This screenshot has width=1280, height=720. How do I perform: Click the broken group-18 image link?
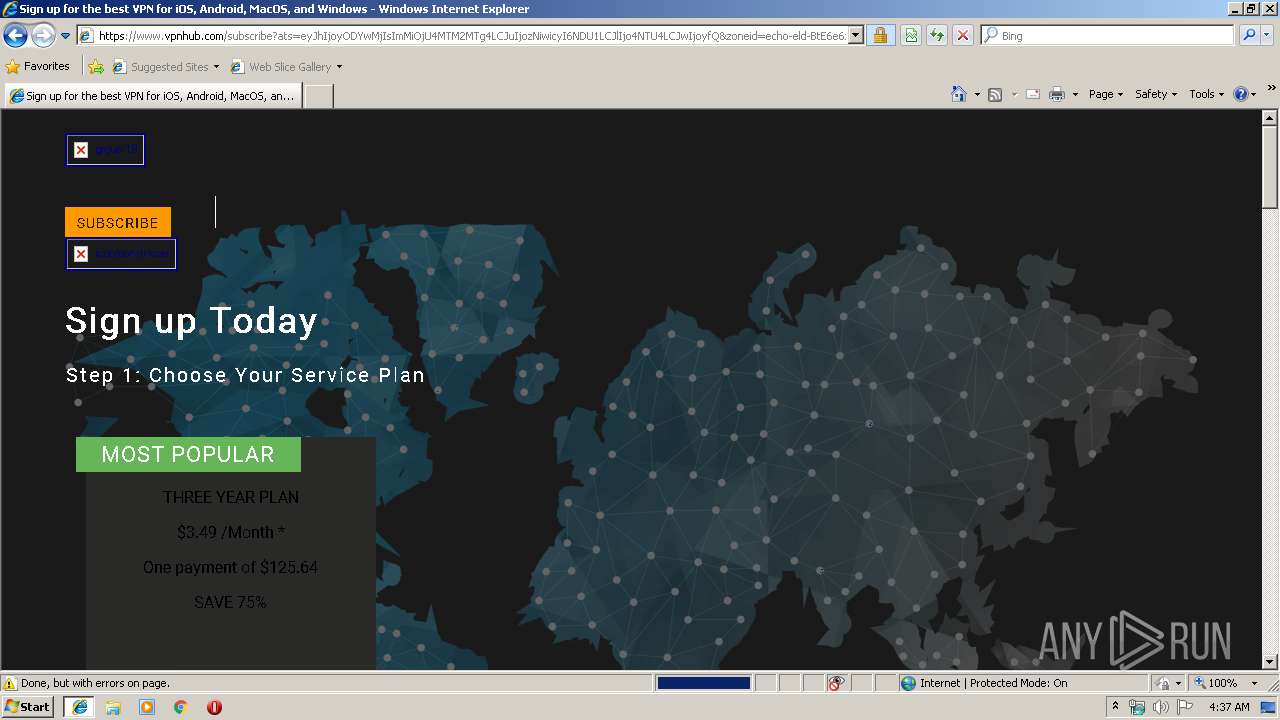tap(105, 150)
